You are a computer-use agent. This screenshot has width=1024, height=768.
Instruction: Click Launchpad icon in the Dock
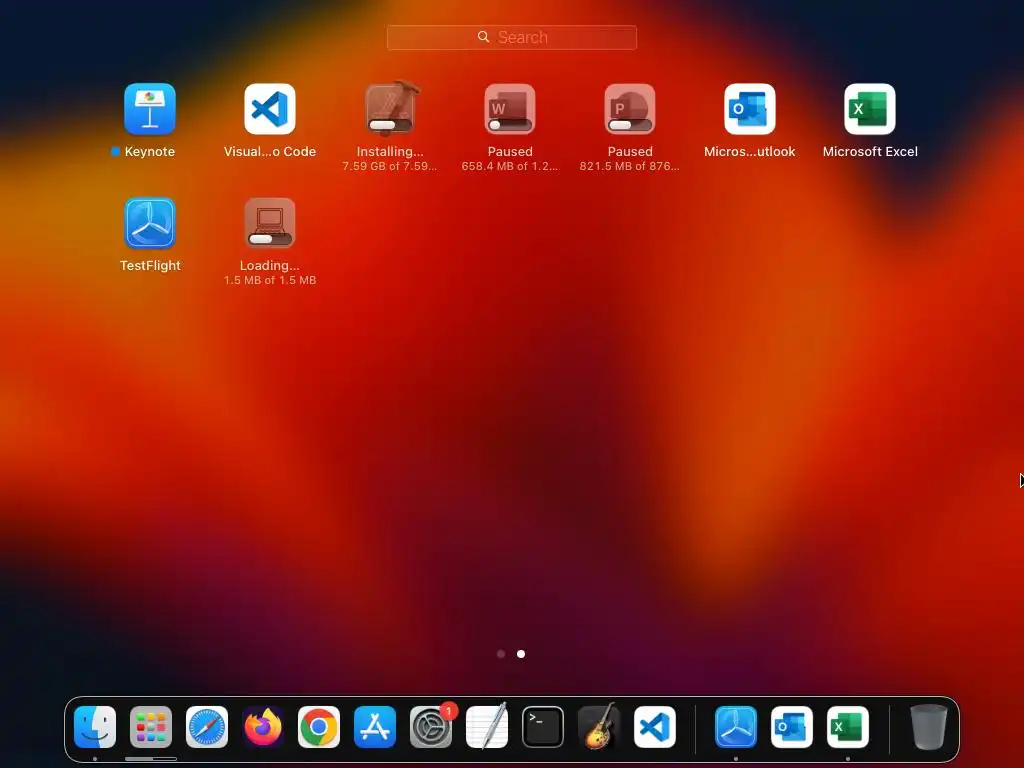(x=151, y=727)
